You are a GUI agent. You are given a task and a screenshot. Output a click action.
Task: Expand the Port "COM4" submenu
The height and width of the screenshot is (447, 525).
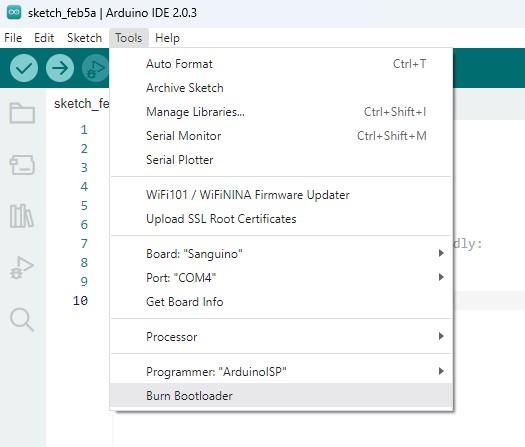[282, 278]
